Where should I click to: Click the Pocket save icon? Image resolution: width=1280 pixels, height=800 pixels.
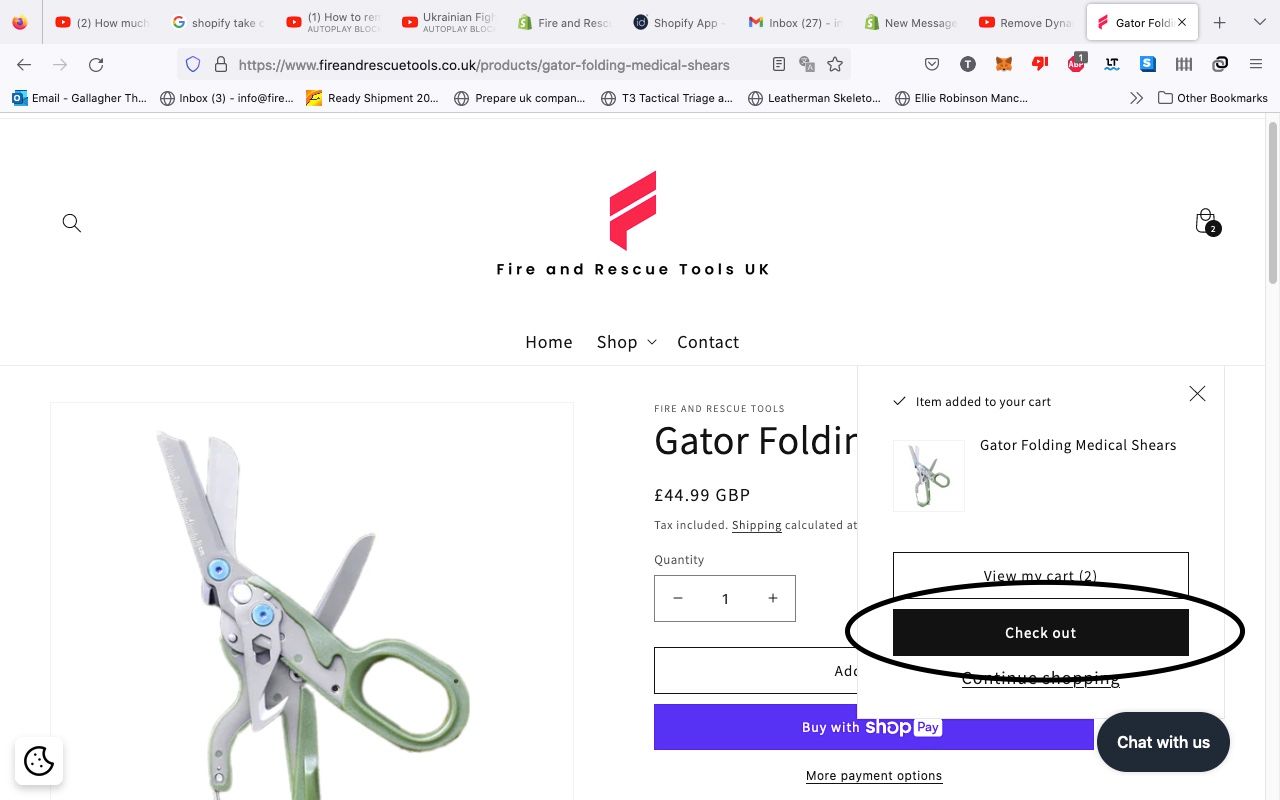[x=932, y=65]
